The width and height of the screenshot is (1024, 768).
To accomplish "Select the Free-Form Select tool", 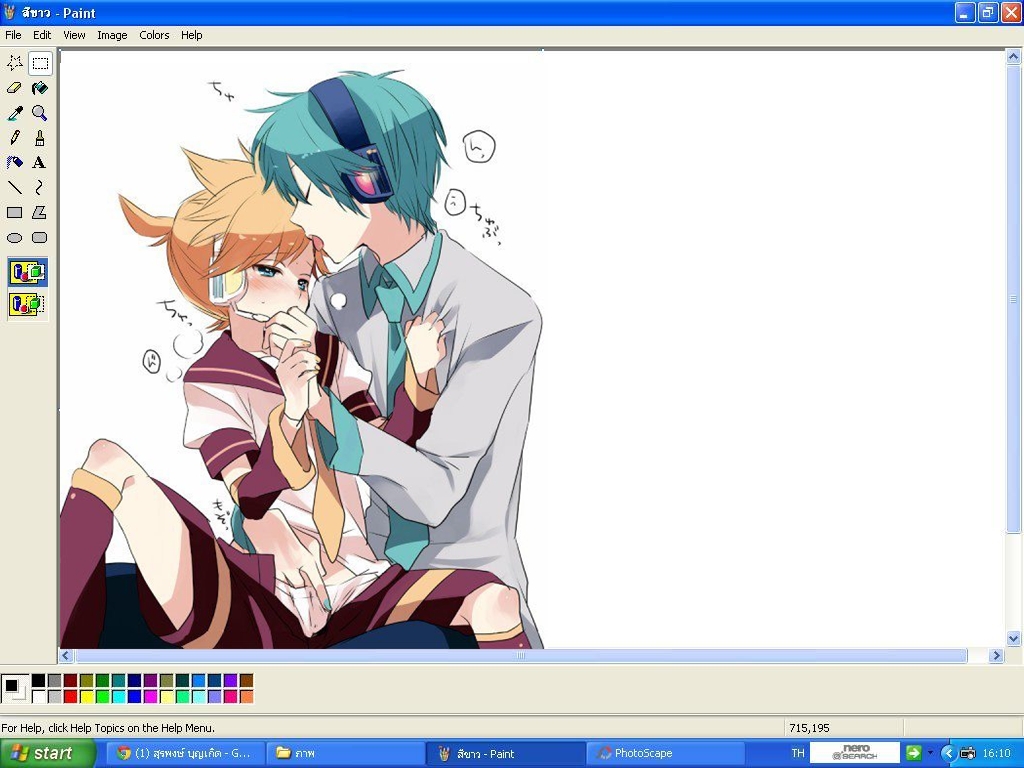I will click(x=14, y=63).
